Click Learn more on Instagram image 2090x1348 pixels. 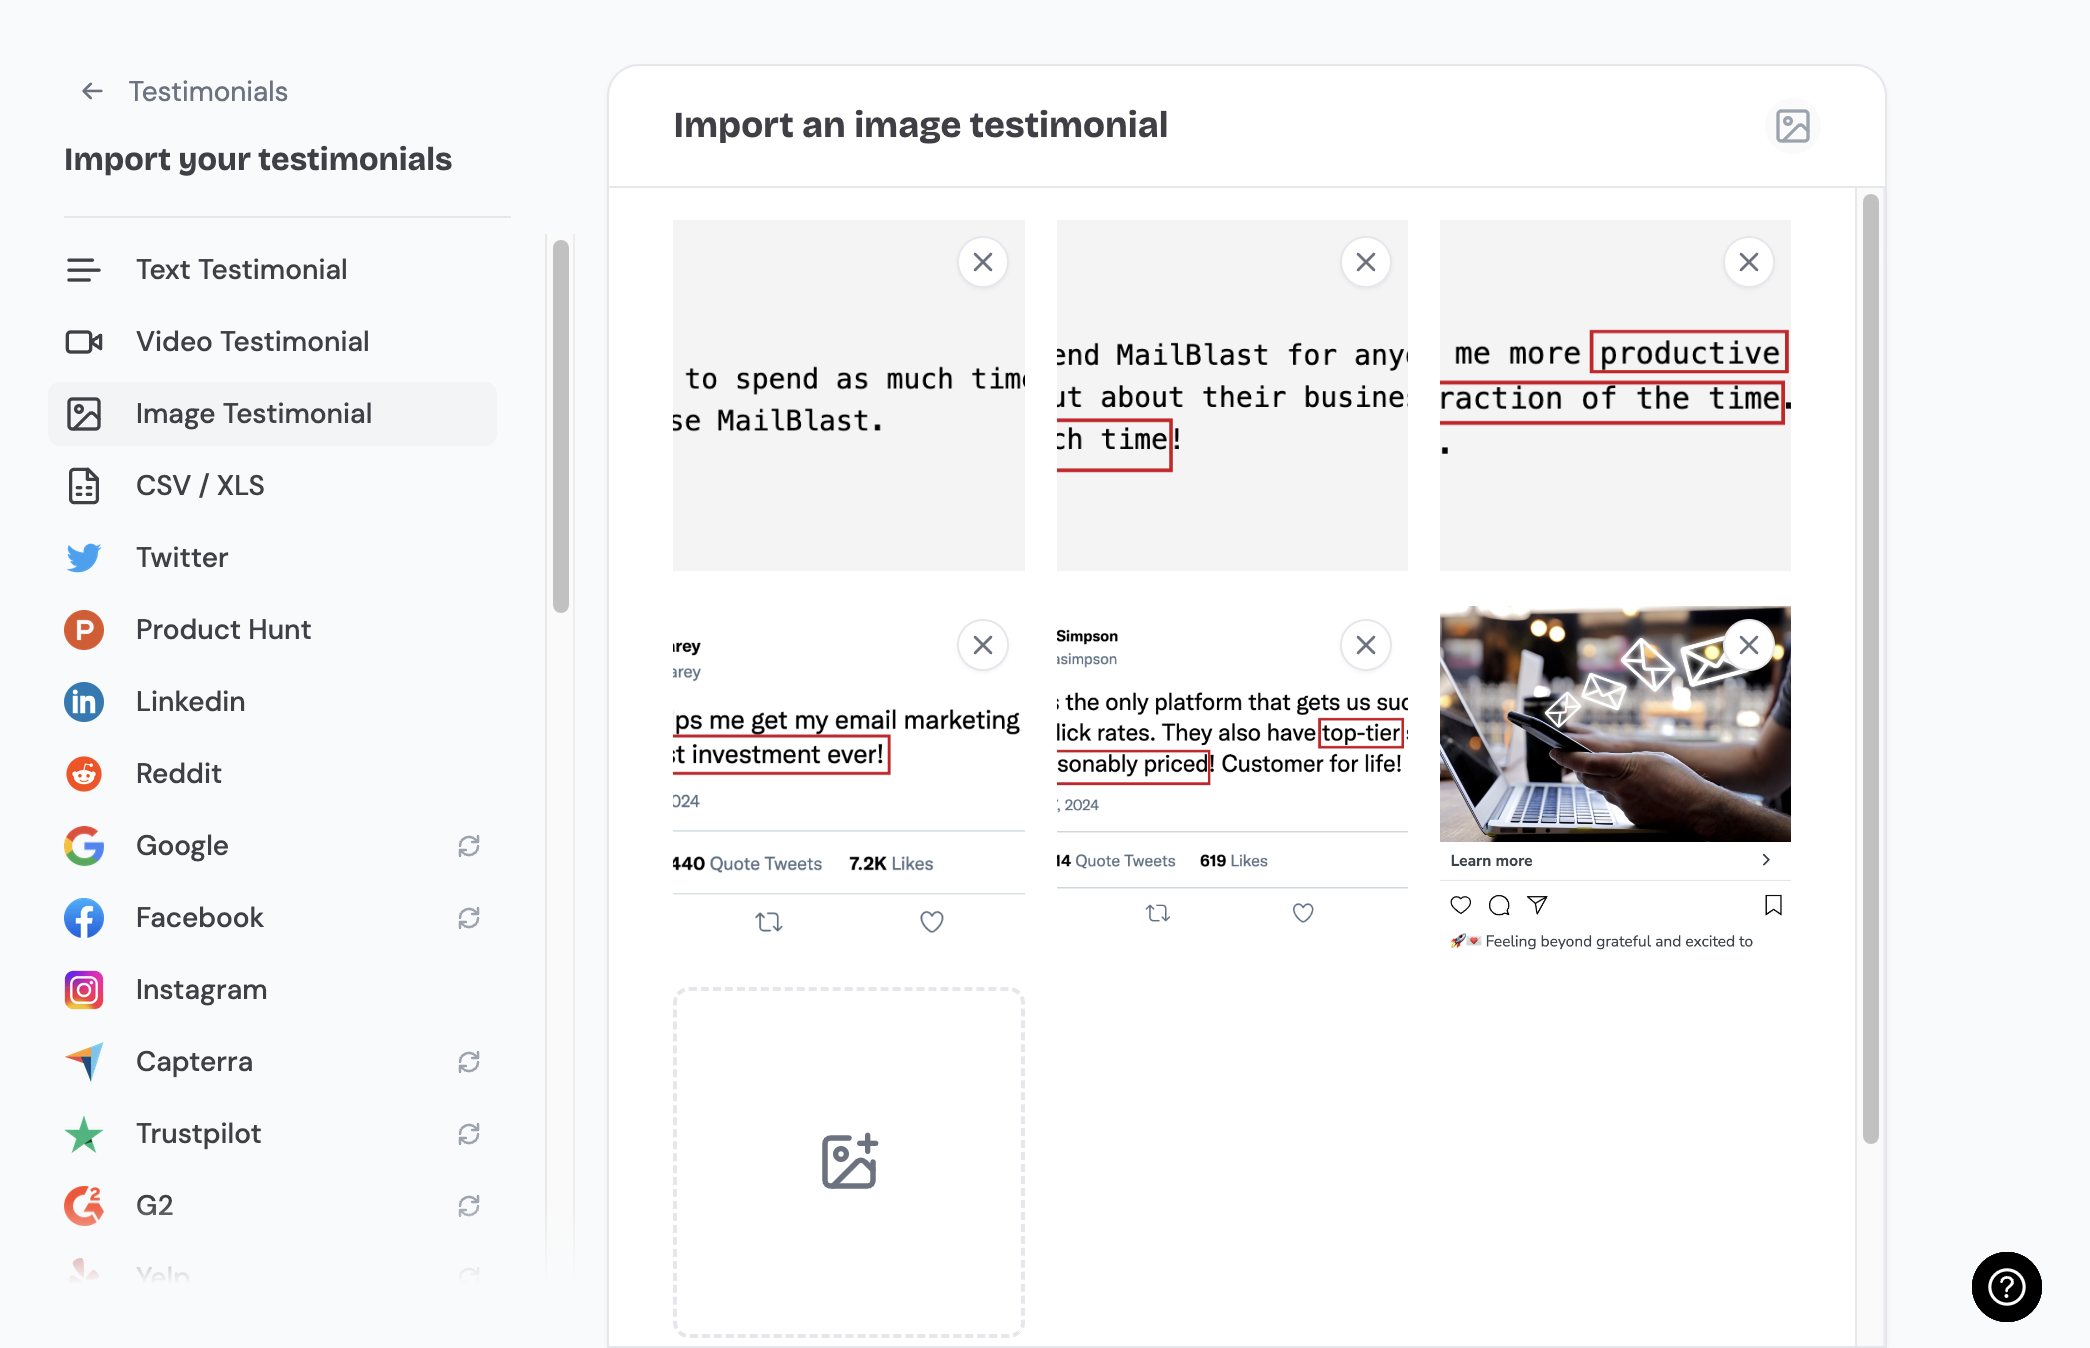[x=1491, y=861]
